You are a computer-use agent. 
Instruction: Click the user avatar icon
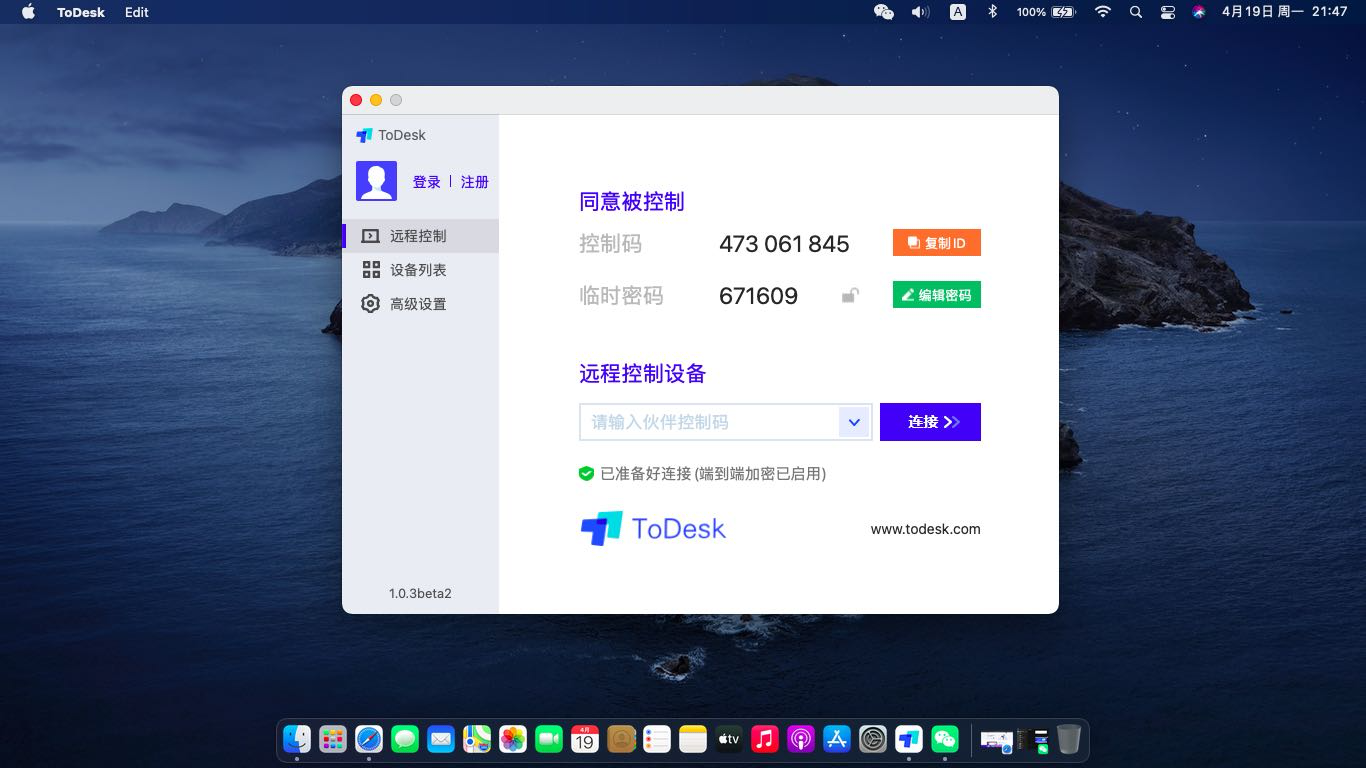[x=376, y=181]
